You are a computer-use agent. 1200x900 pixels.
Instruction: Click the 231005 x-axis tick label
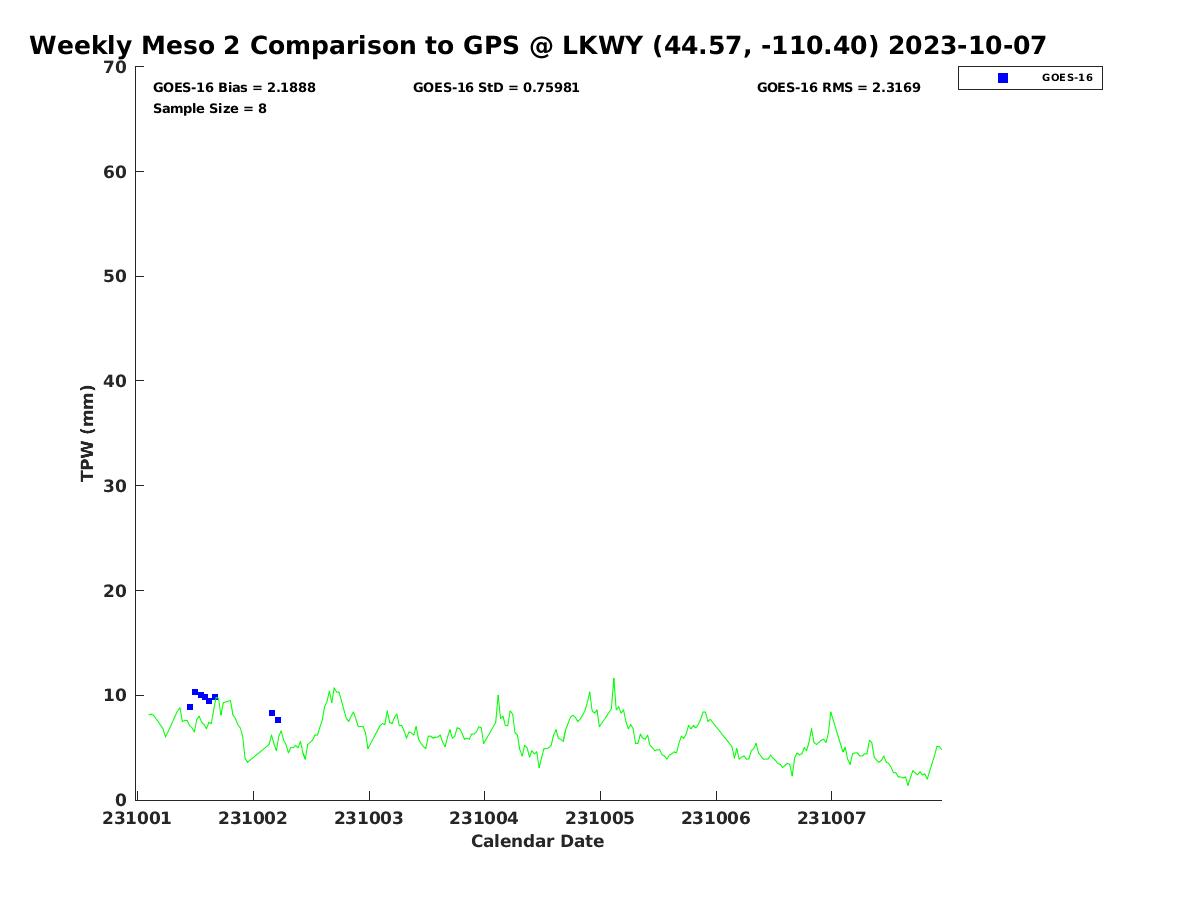[600, 818]
